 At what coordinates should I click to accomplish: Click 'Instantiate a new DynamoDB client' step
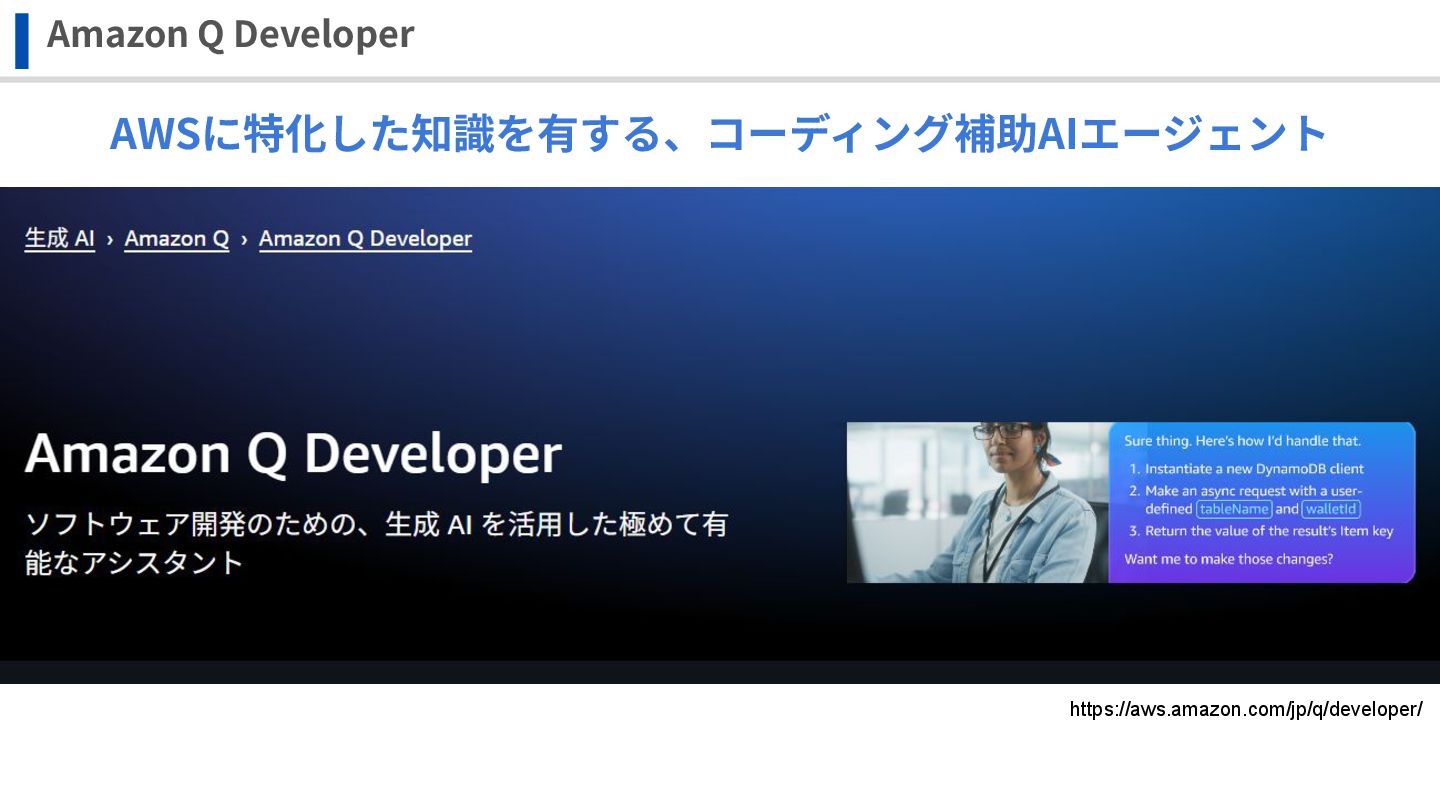pos(1254,468)
